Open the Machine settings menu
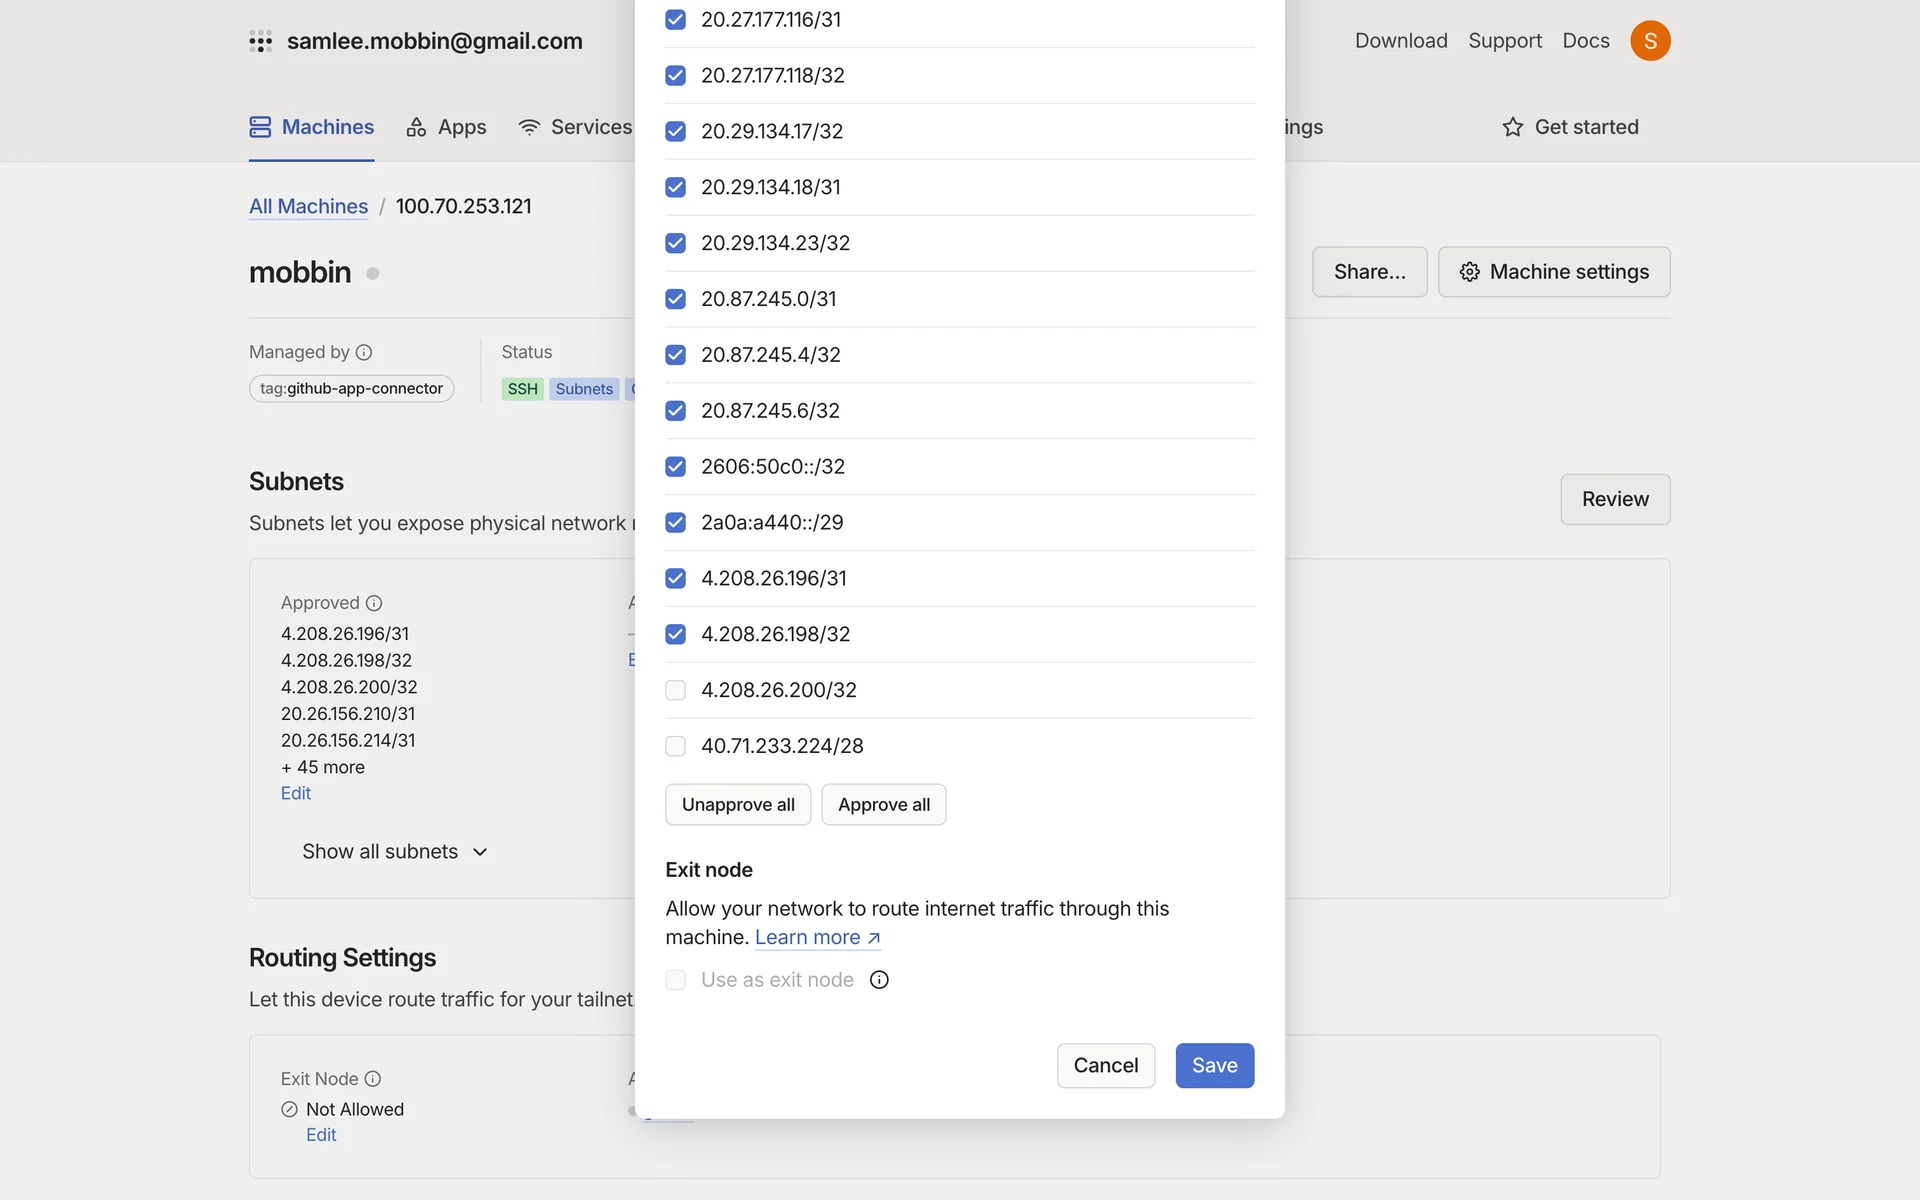The width and height of the screenshot is (1920, 1200). point(1553,272)
